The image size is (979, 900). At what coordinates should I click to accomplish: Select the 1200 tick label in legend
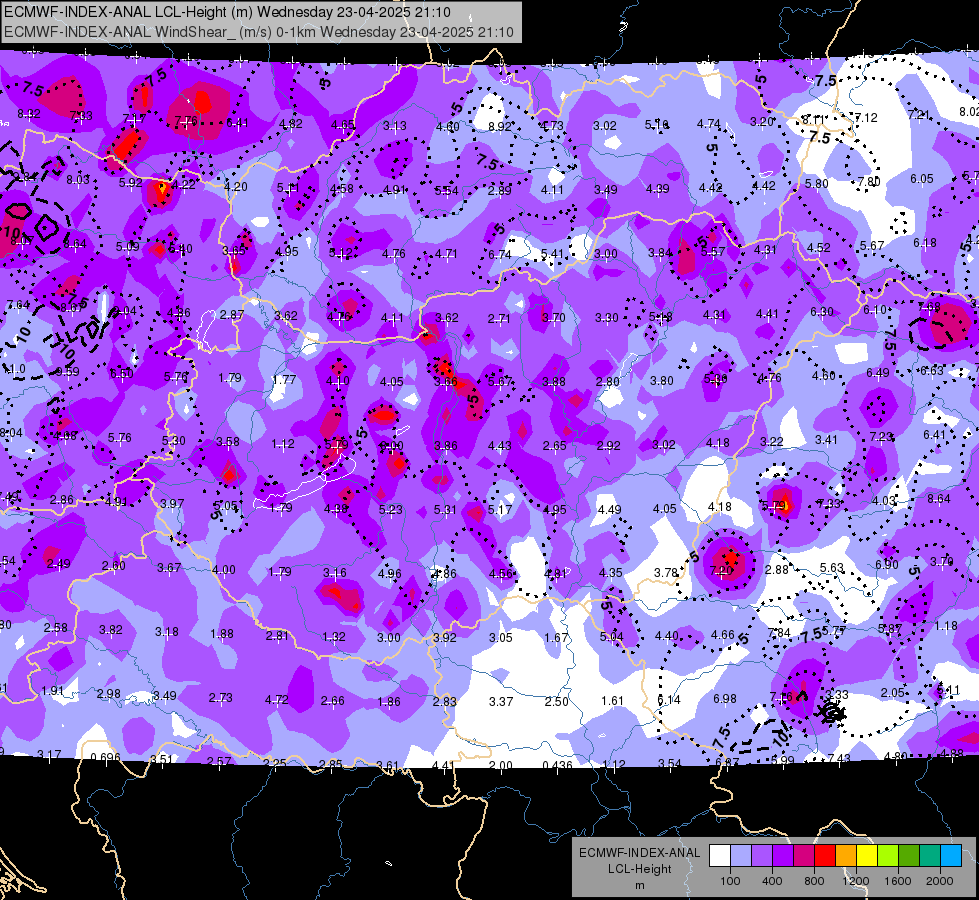[x=855, y=881]
